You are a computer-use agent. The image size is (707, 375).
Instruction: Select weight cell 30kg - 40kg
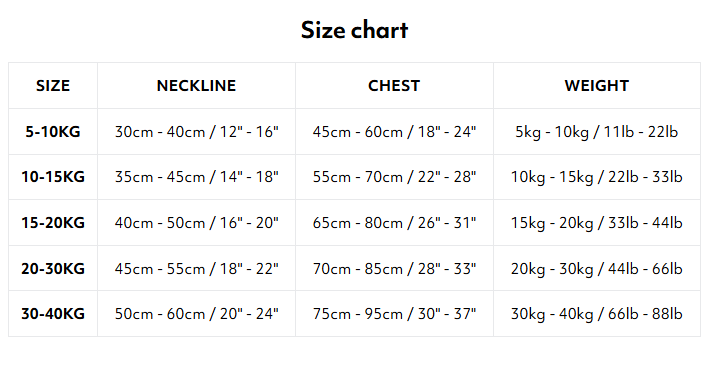point(597,314)
